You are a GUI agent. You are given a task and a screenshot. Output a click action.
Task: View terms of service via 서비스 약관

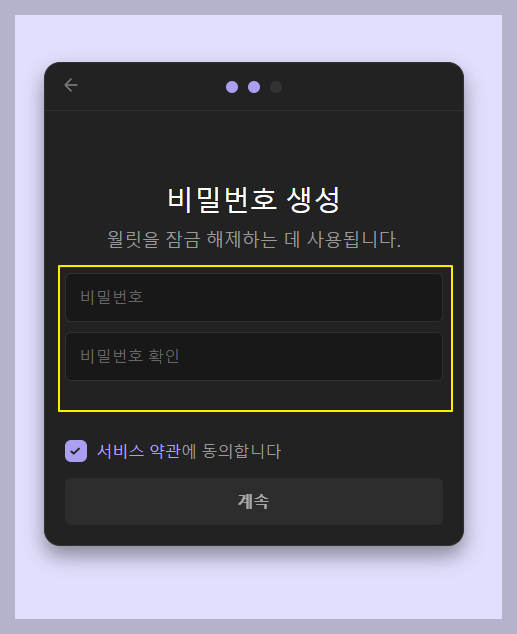[139, 451]
